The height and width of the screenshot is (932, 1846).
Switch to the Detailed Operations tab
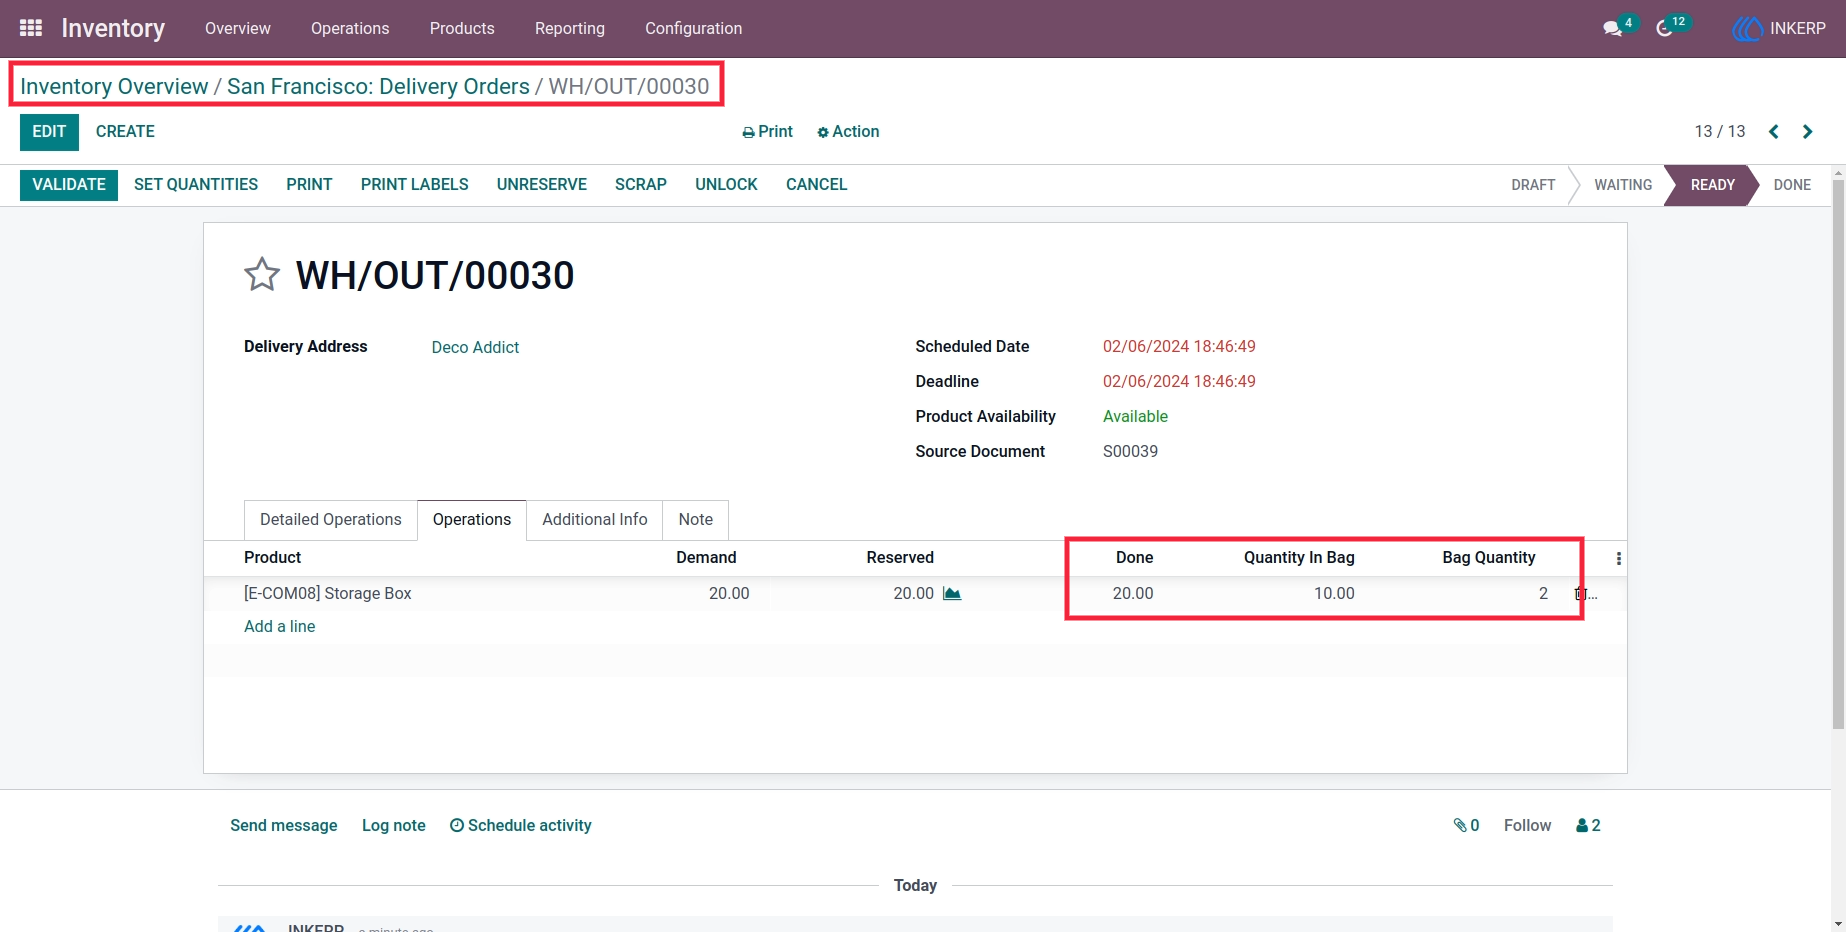pos(331,520)
